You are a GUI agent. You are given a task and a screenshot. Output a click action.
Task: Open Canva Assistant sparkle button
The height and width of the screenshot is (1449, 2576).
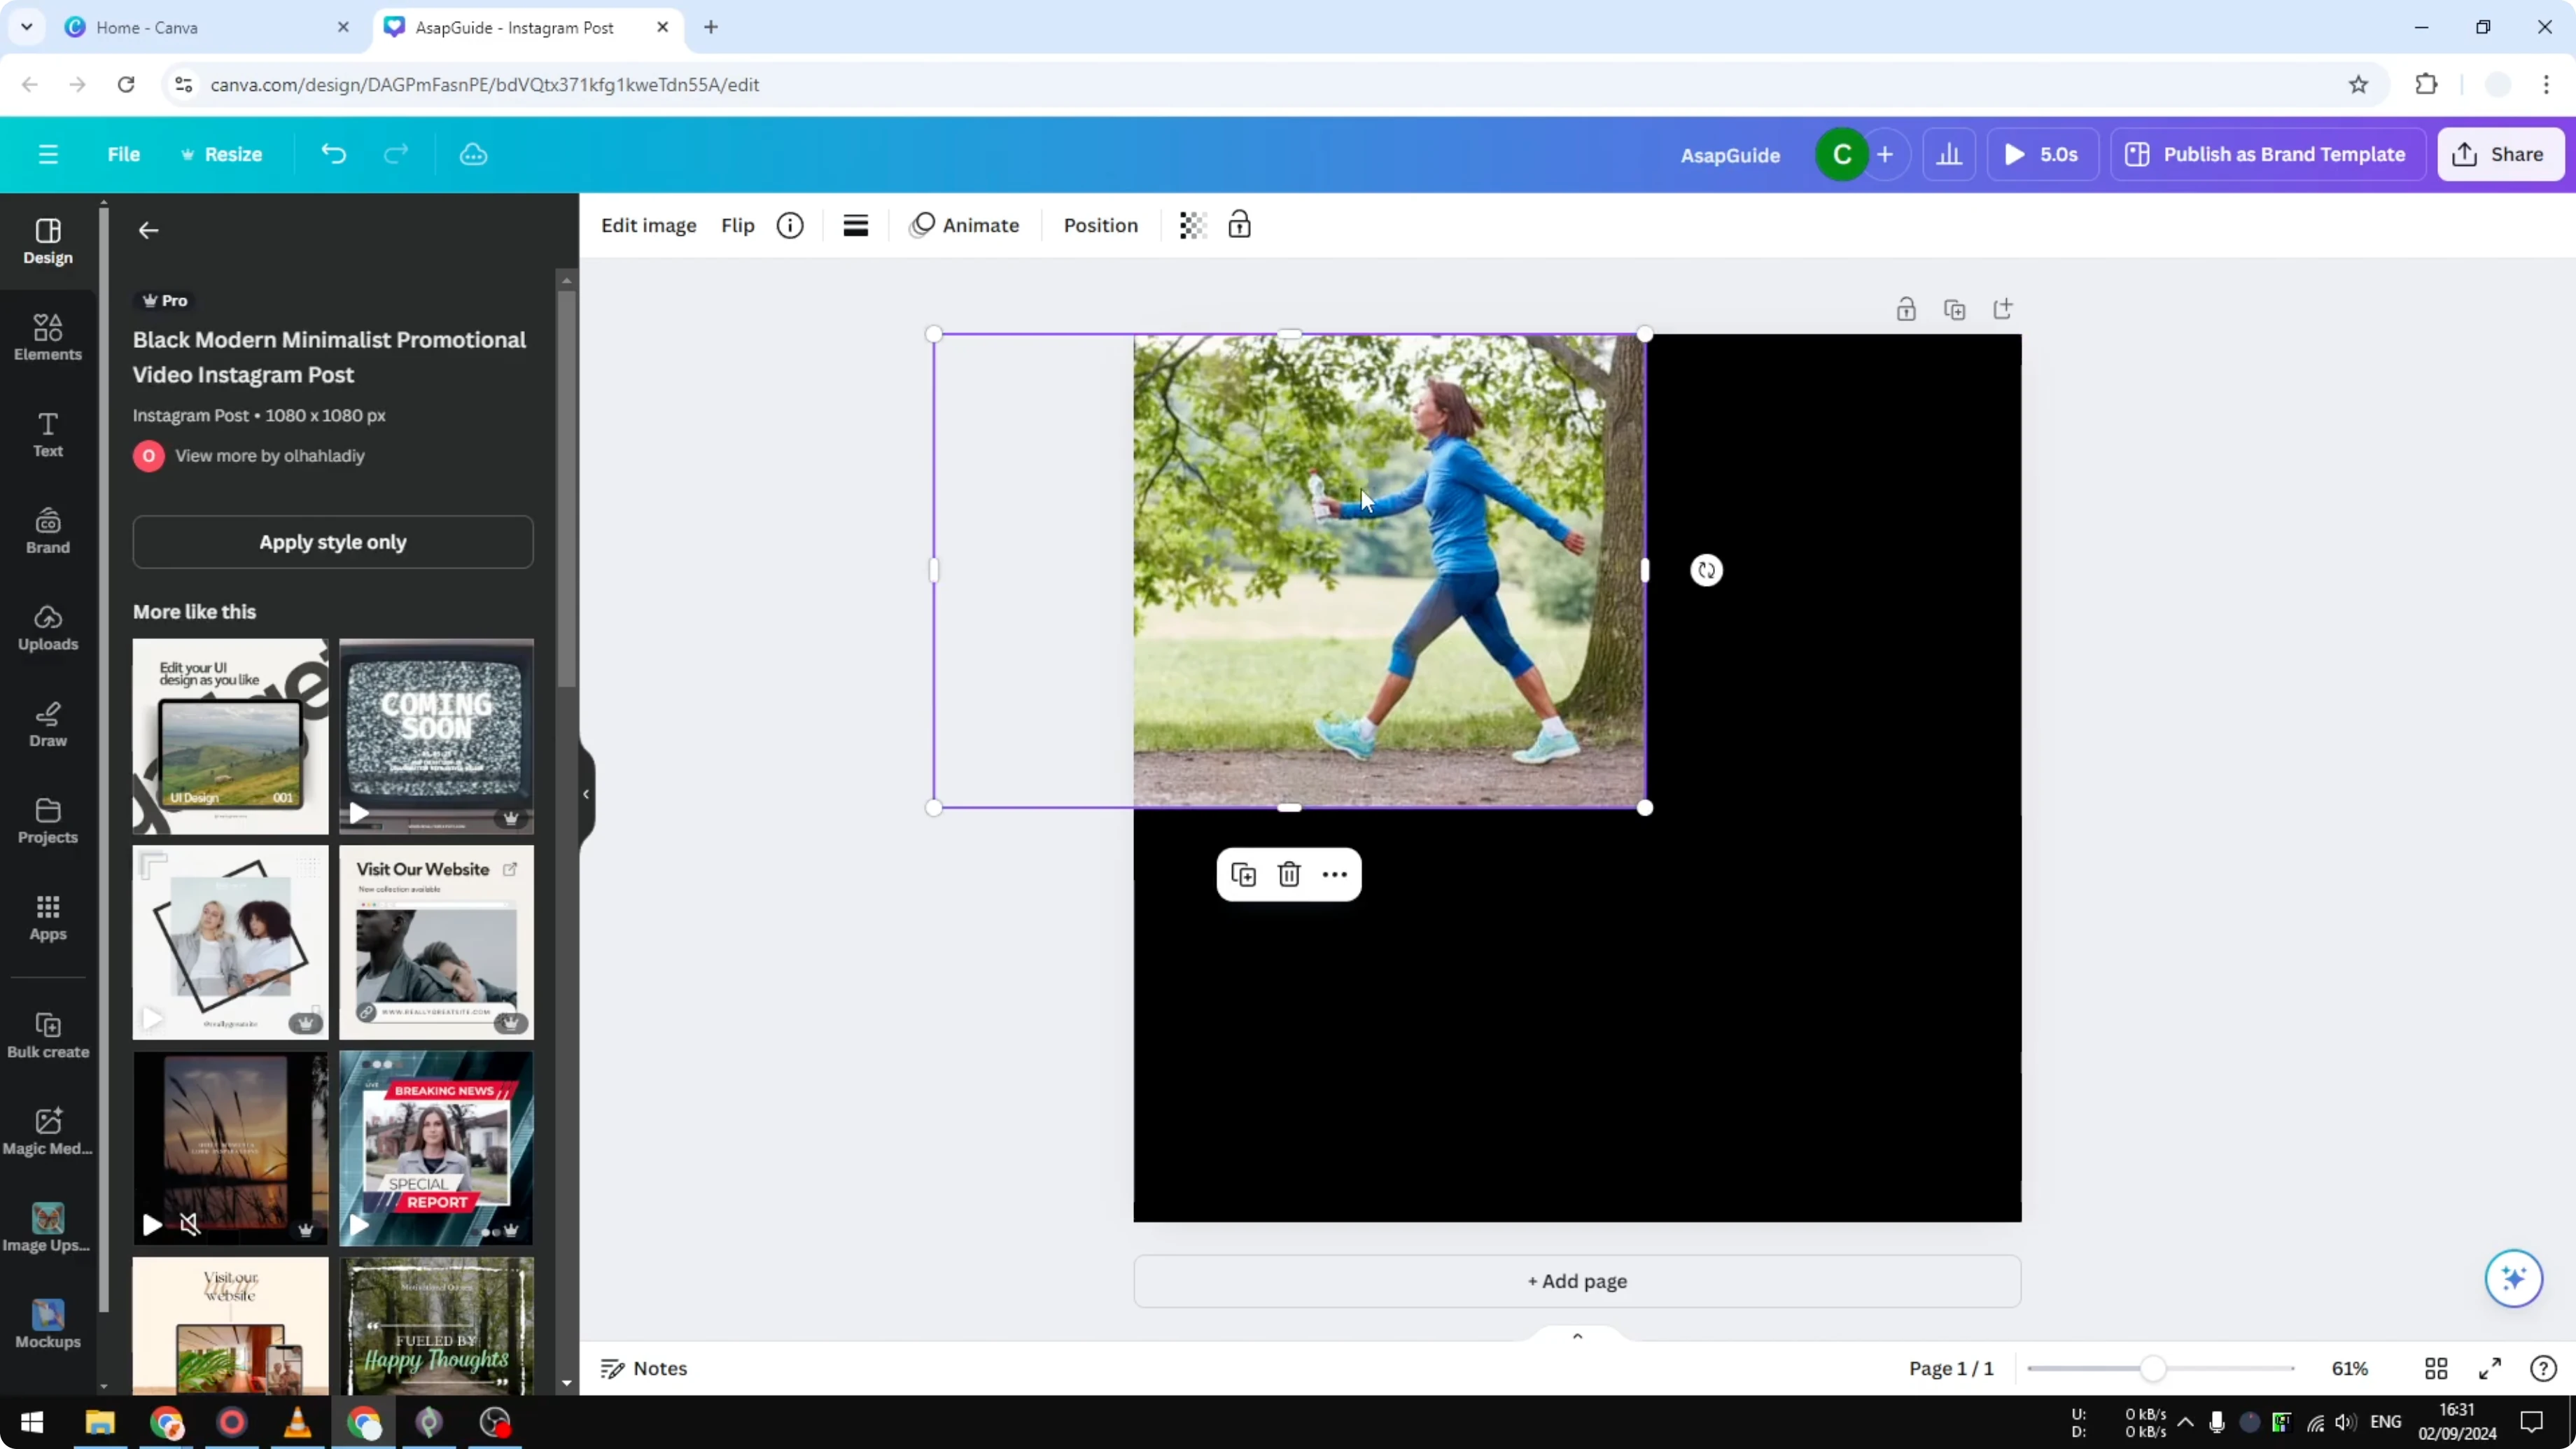click(x=2513, y=1278)
